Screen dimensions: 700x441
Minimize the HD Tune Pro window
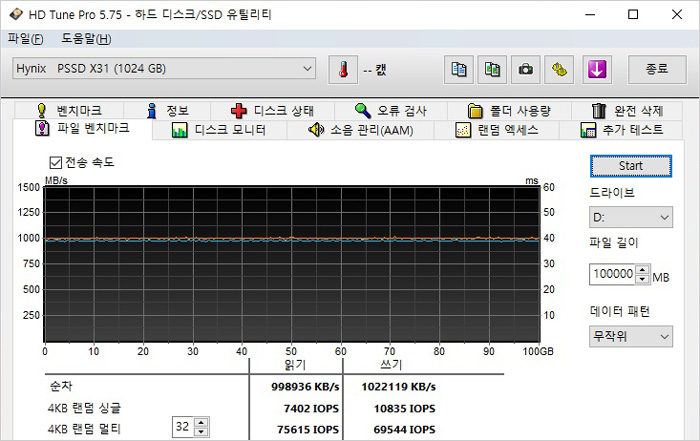click(x=590, y=15)
